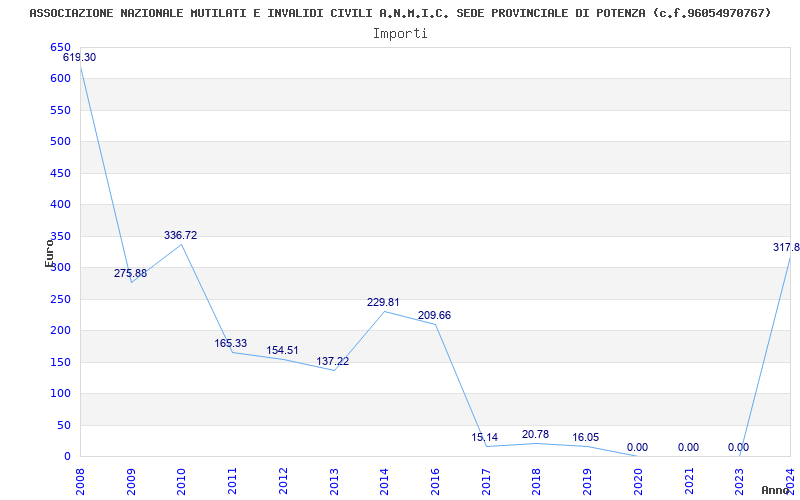Click the 2023 x-axis tick label
This screenshot has height=500, width=800.
(x=739, y=482)
